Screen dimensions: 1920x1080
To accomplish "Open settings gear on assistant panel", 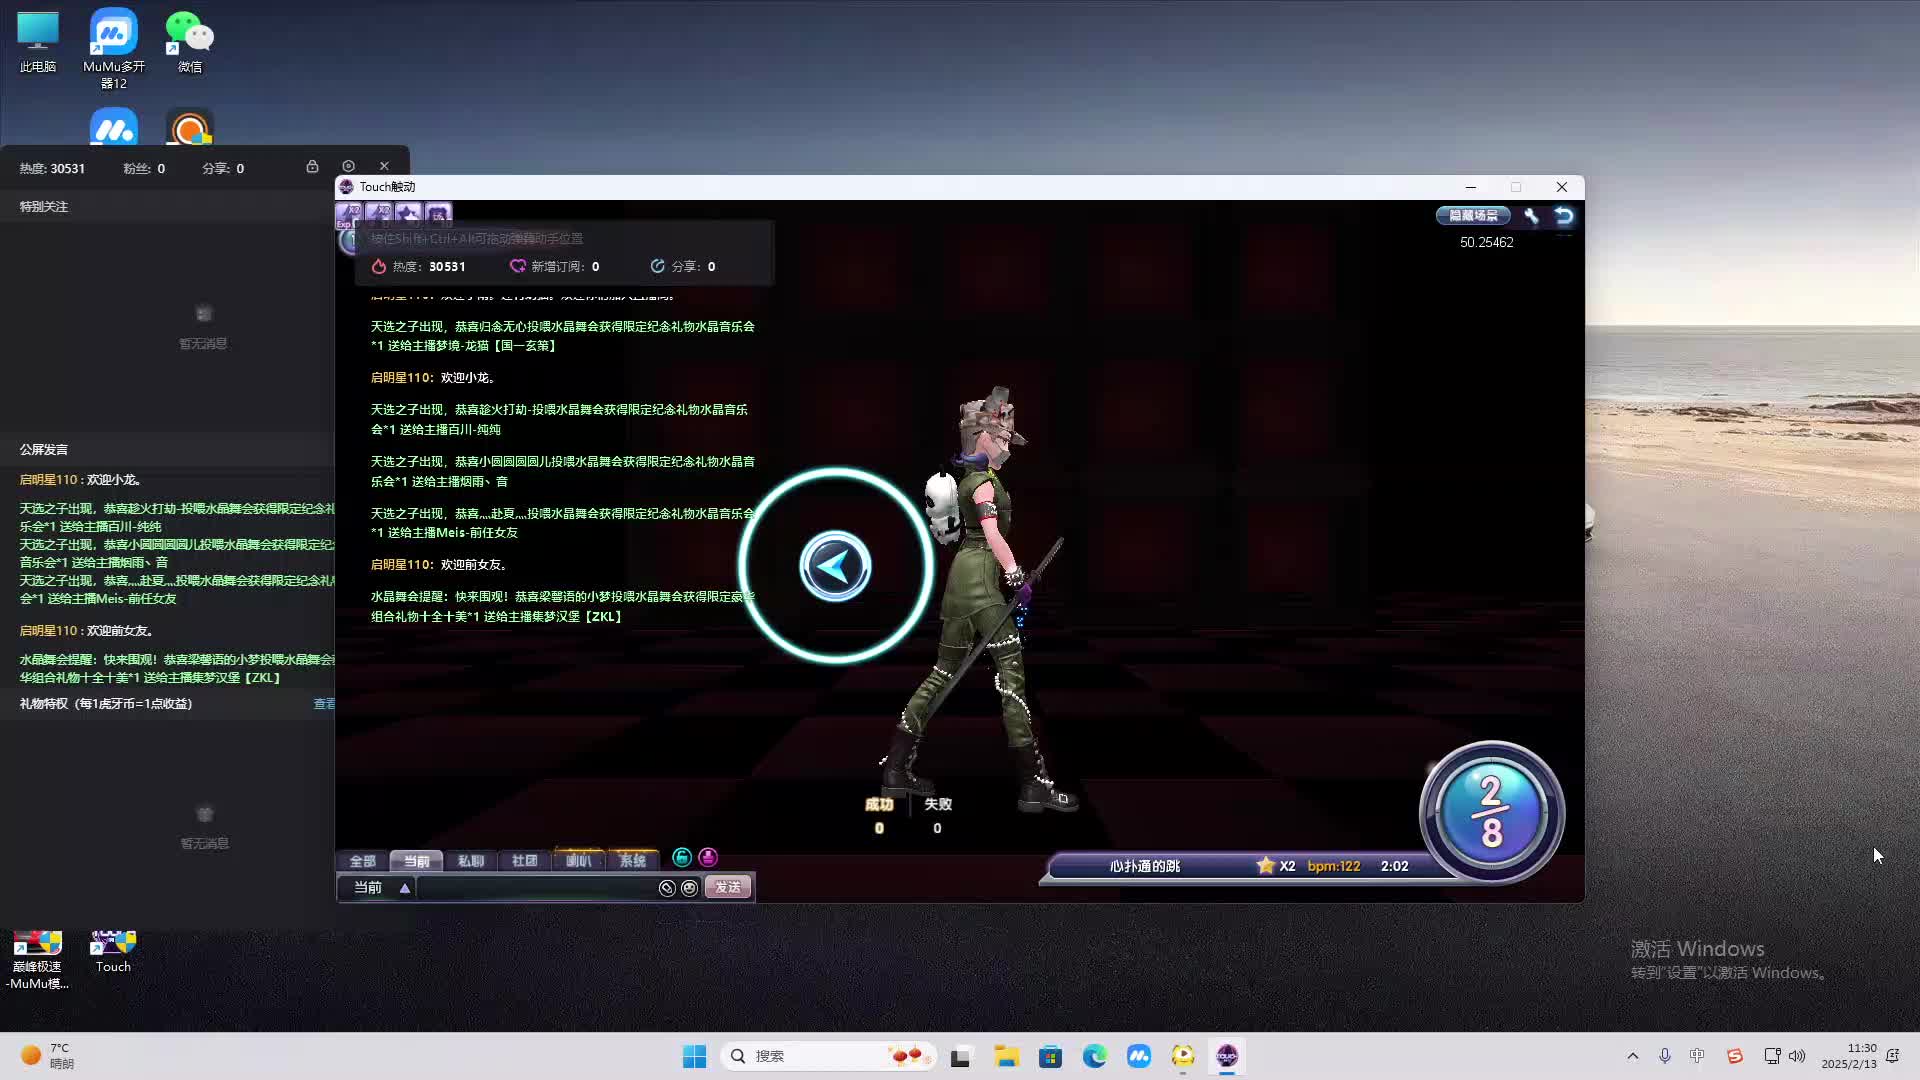I will click(x=348, y=166).
